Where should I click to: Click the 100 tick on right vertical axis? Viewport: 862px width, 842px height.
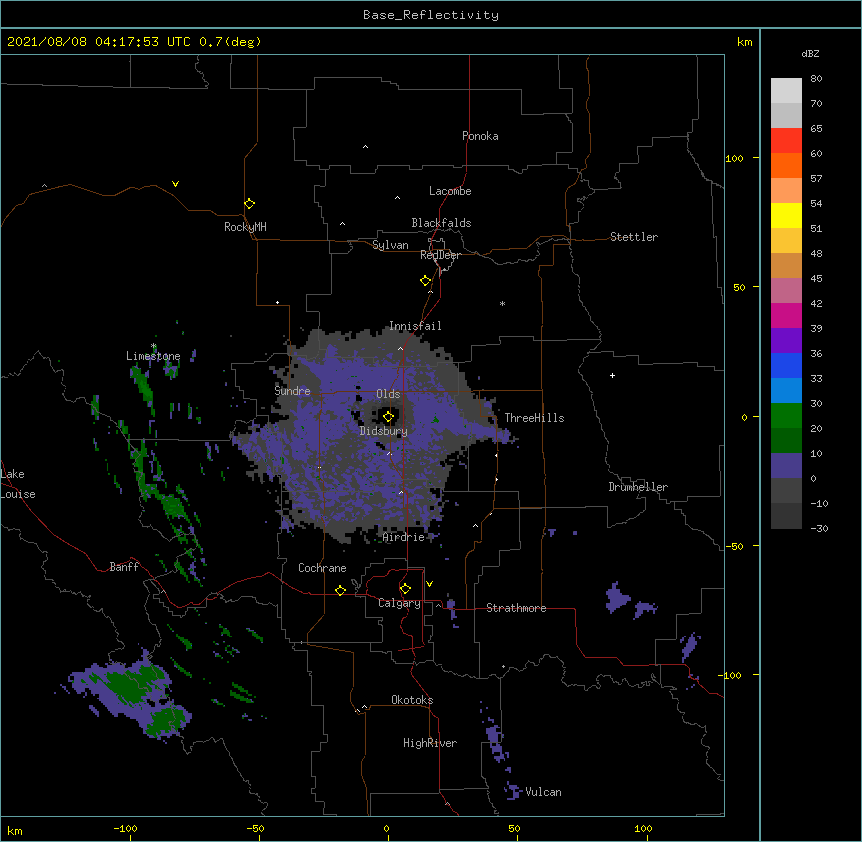[734, 158]
